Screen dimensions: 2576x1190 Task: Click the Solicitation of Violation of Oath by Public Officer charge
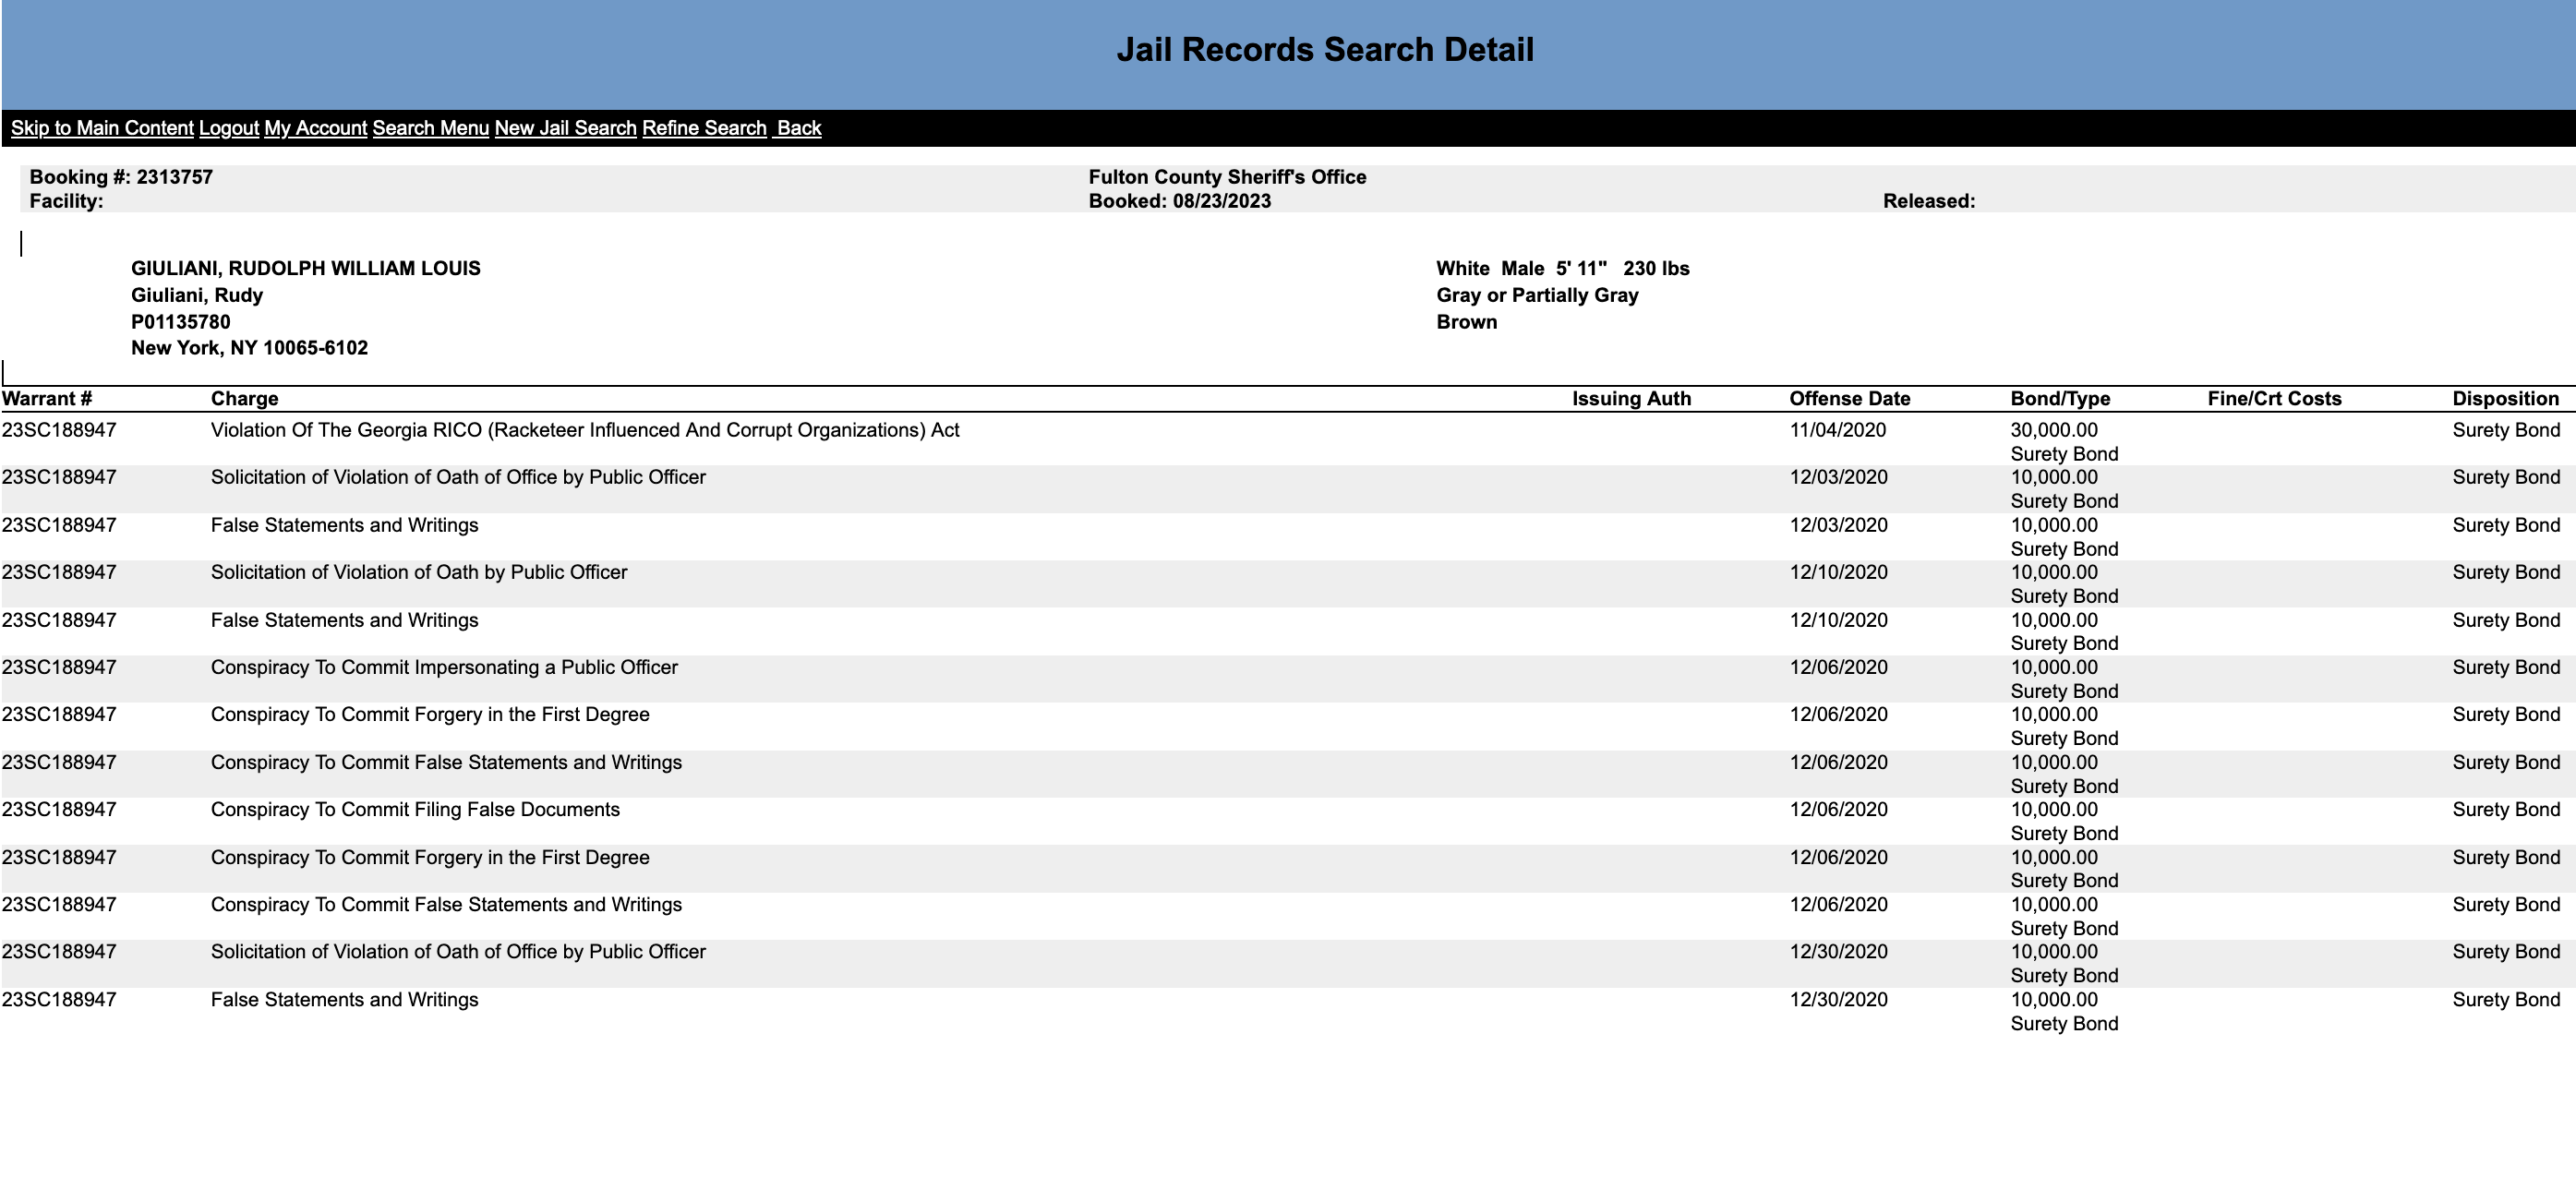419,572
